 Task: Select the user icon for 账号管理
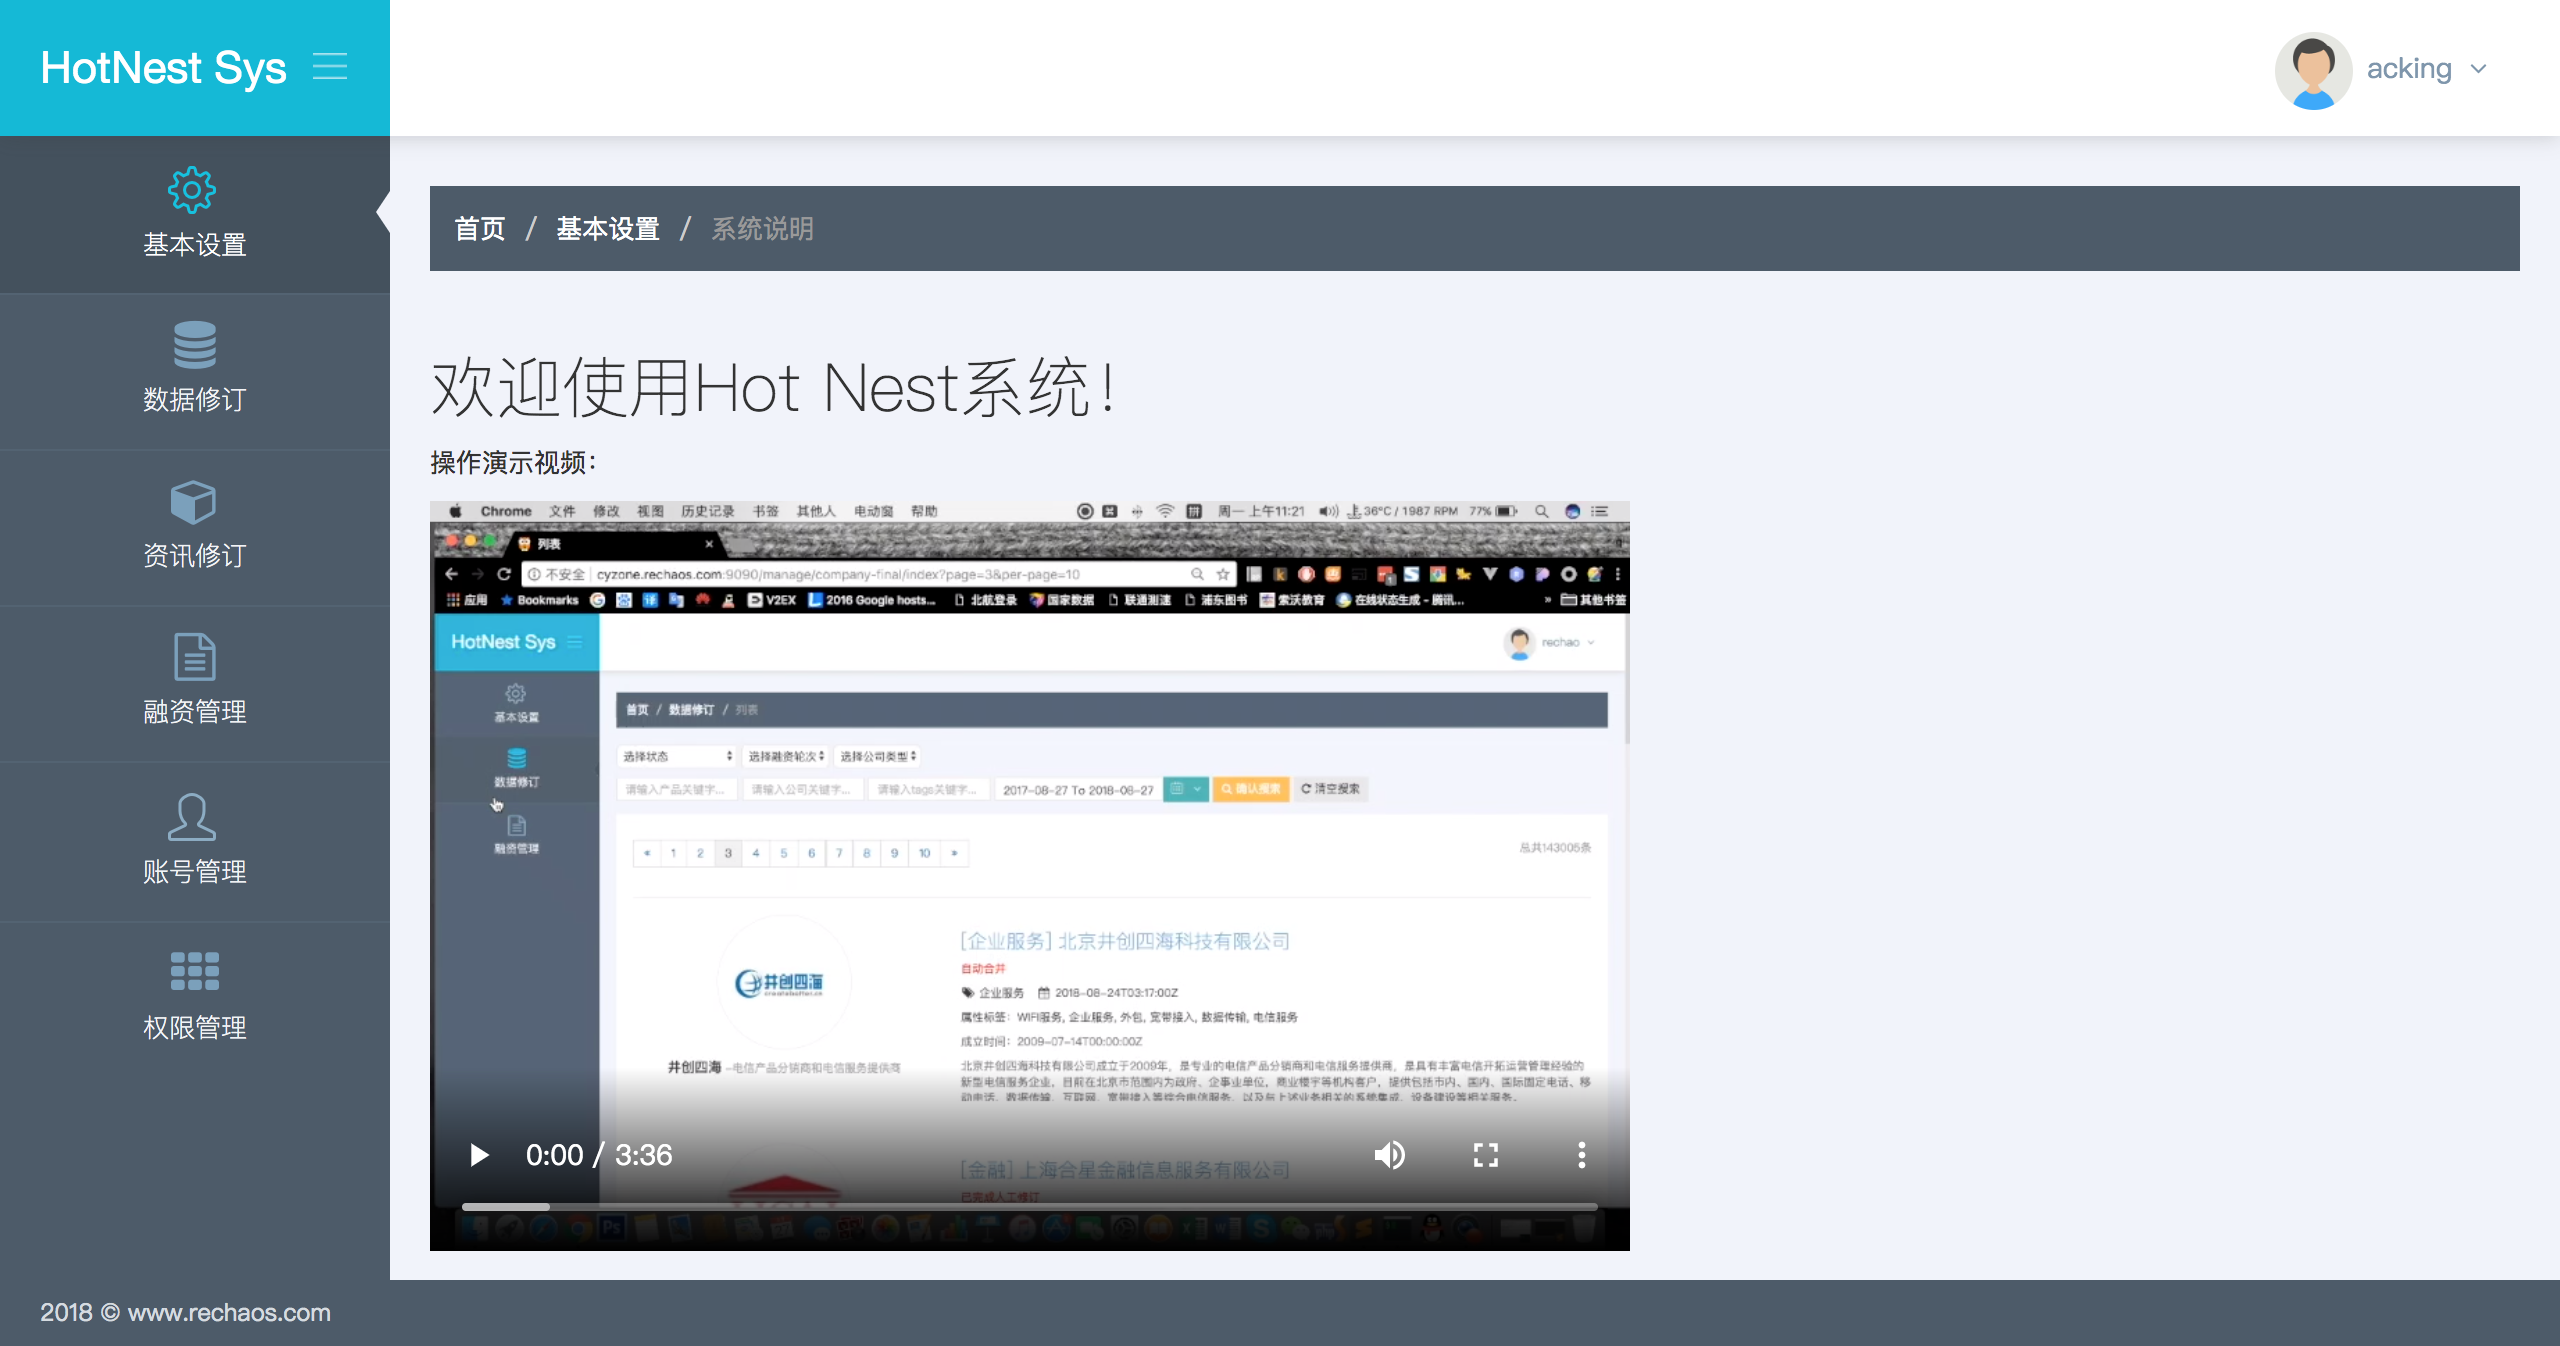pos(191,817)
